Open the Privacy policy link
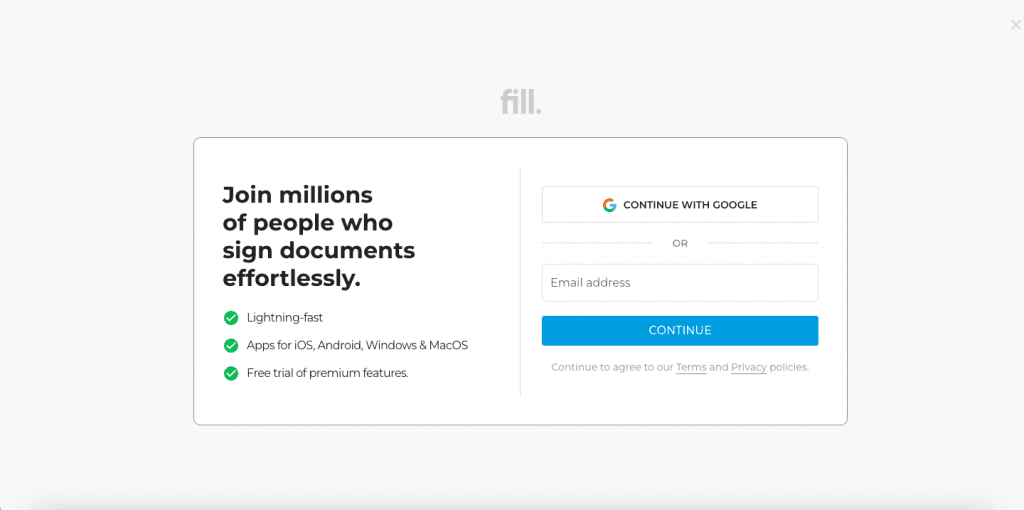 (x=748, y=367)
